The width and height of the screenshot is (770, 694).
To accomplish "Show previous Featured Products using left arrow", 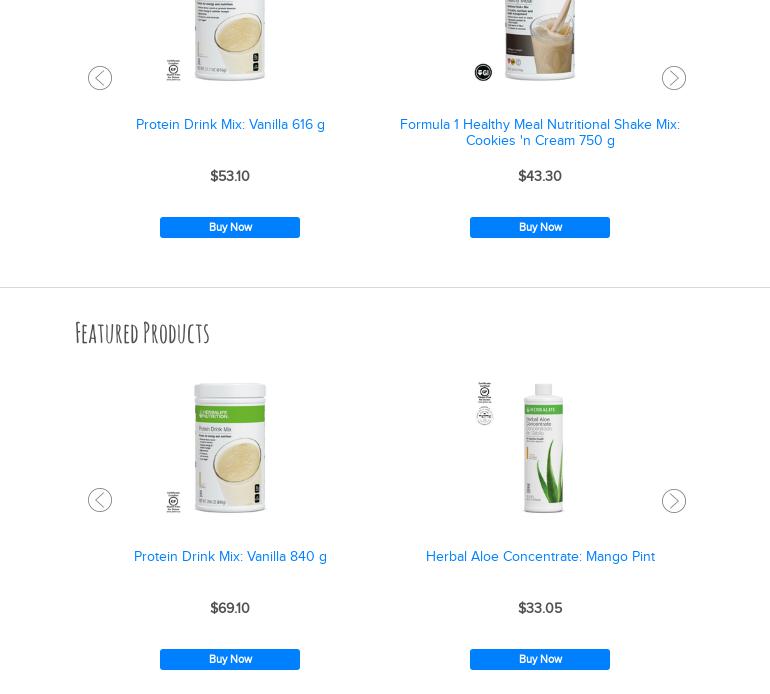I will (x=100, y=500).
